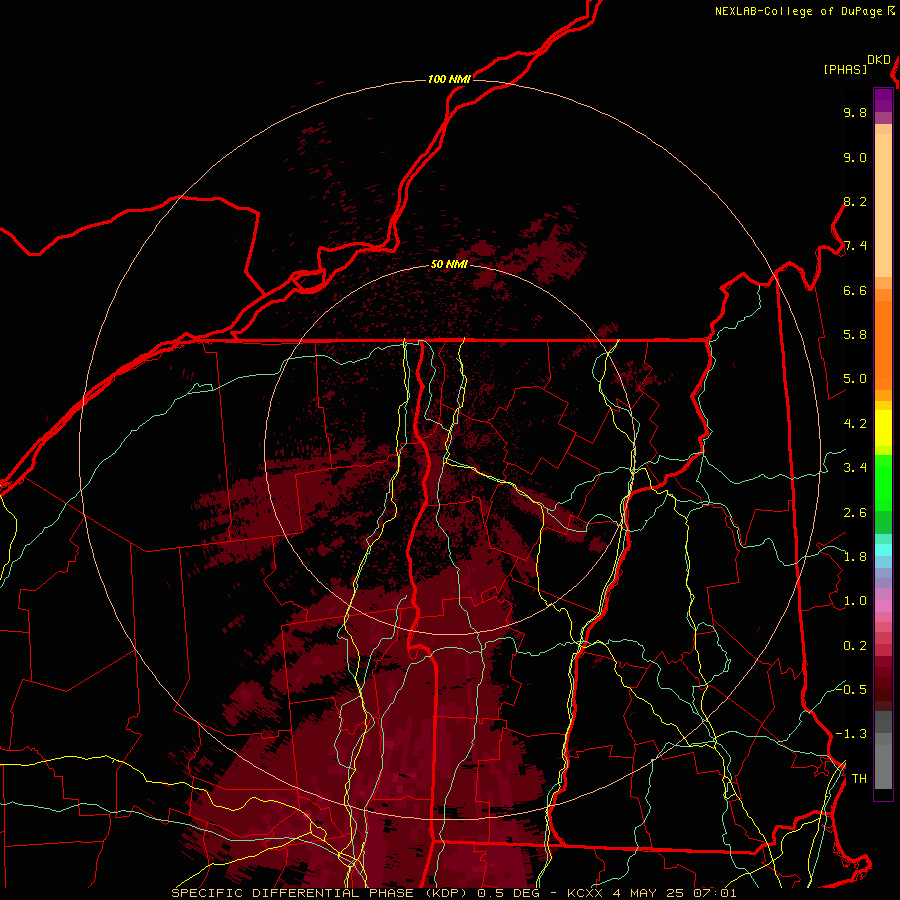Click the 07:01 timestamp in the caption
This screenshot has height=900, width=900.
point(715,893)
